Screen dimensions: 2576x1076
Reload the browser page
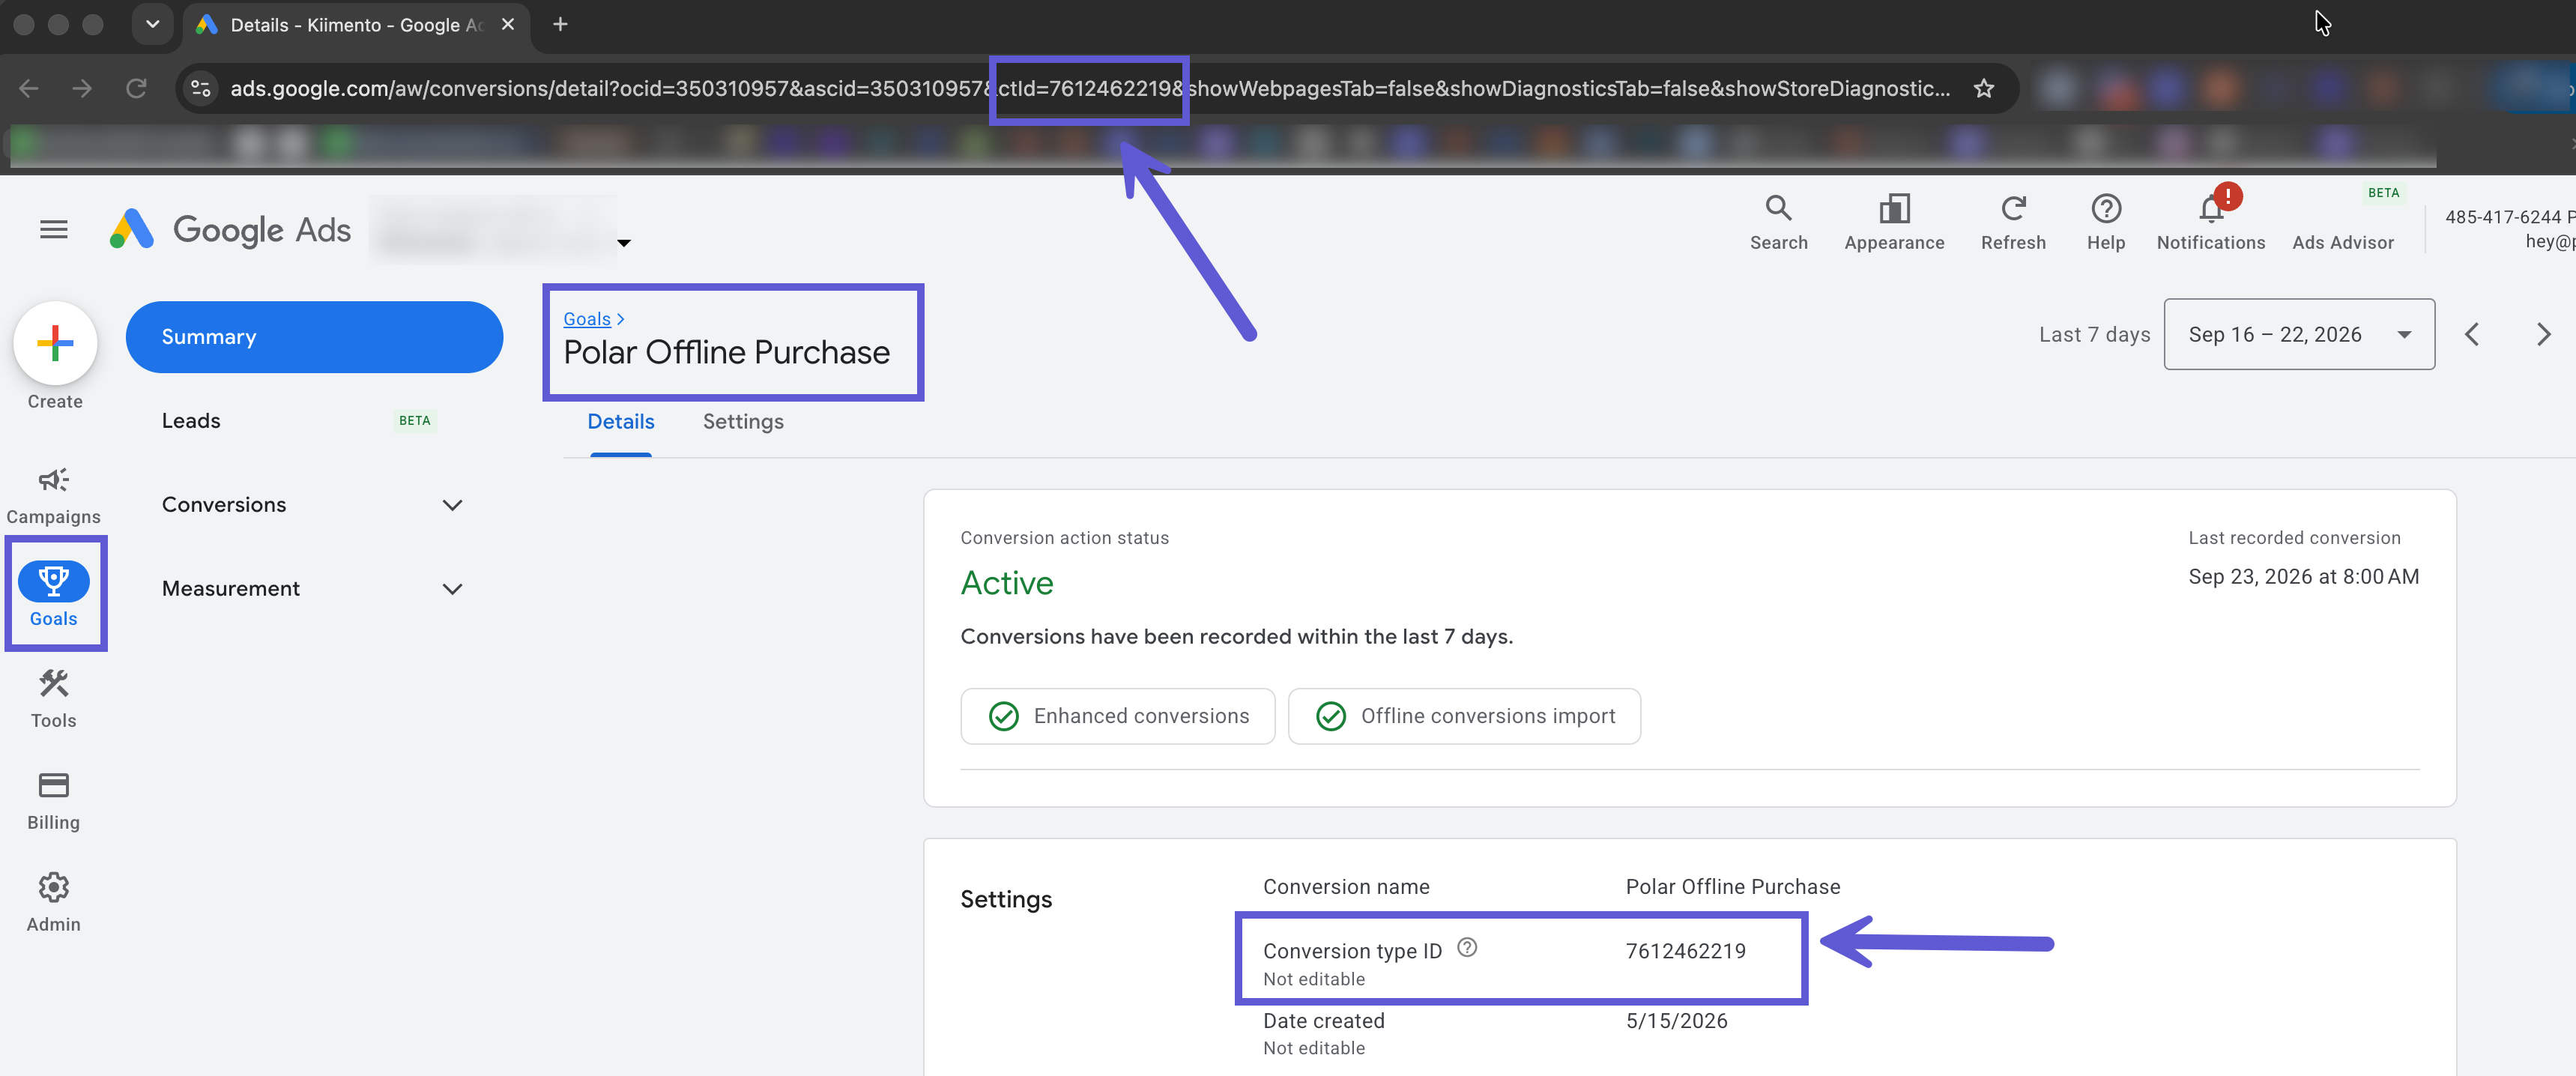tap(136, 88)
